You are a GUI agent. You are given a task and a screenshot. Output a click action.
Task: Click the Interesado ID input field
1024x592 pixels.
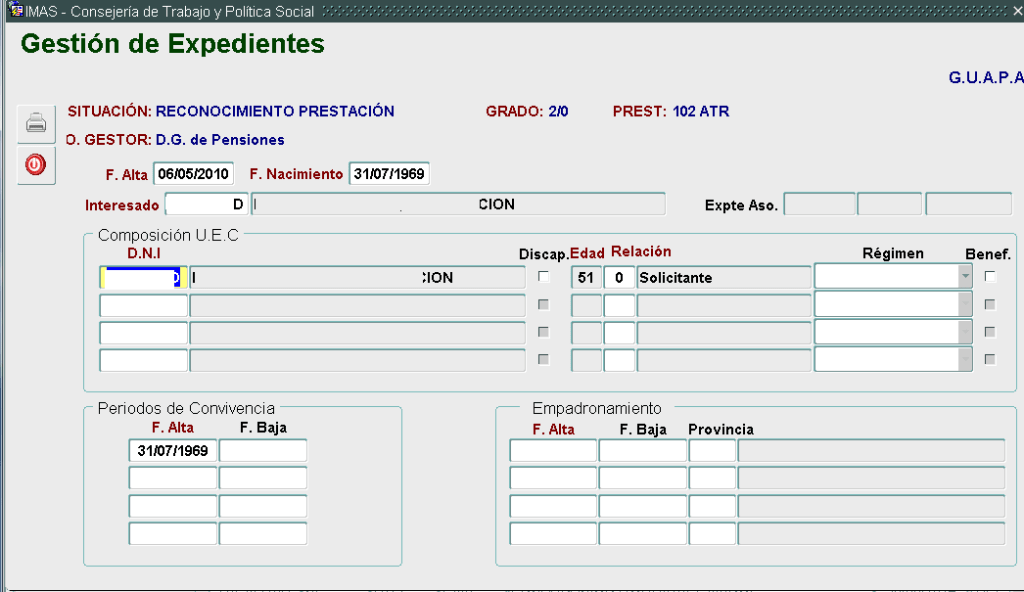pos(206,204)
